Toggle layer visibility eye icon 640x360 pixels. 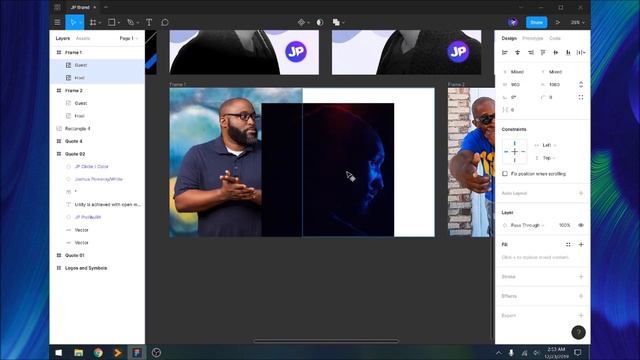click(581, 225)
